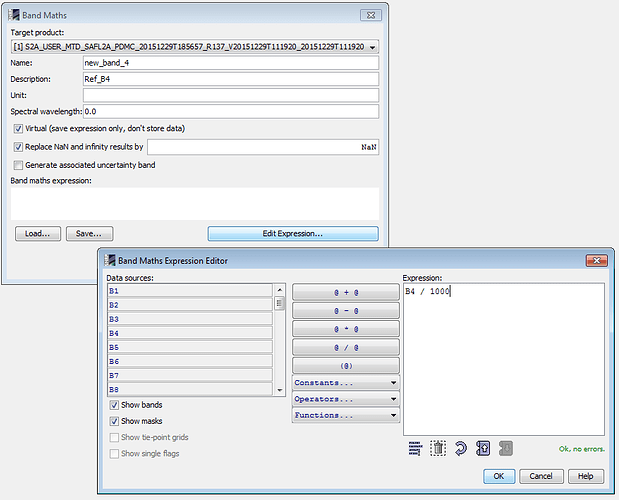
Task: Click the select-all icon below the Expression box
Action: tap(415, 448)
